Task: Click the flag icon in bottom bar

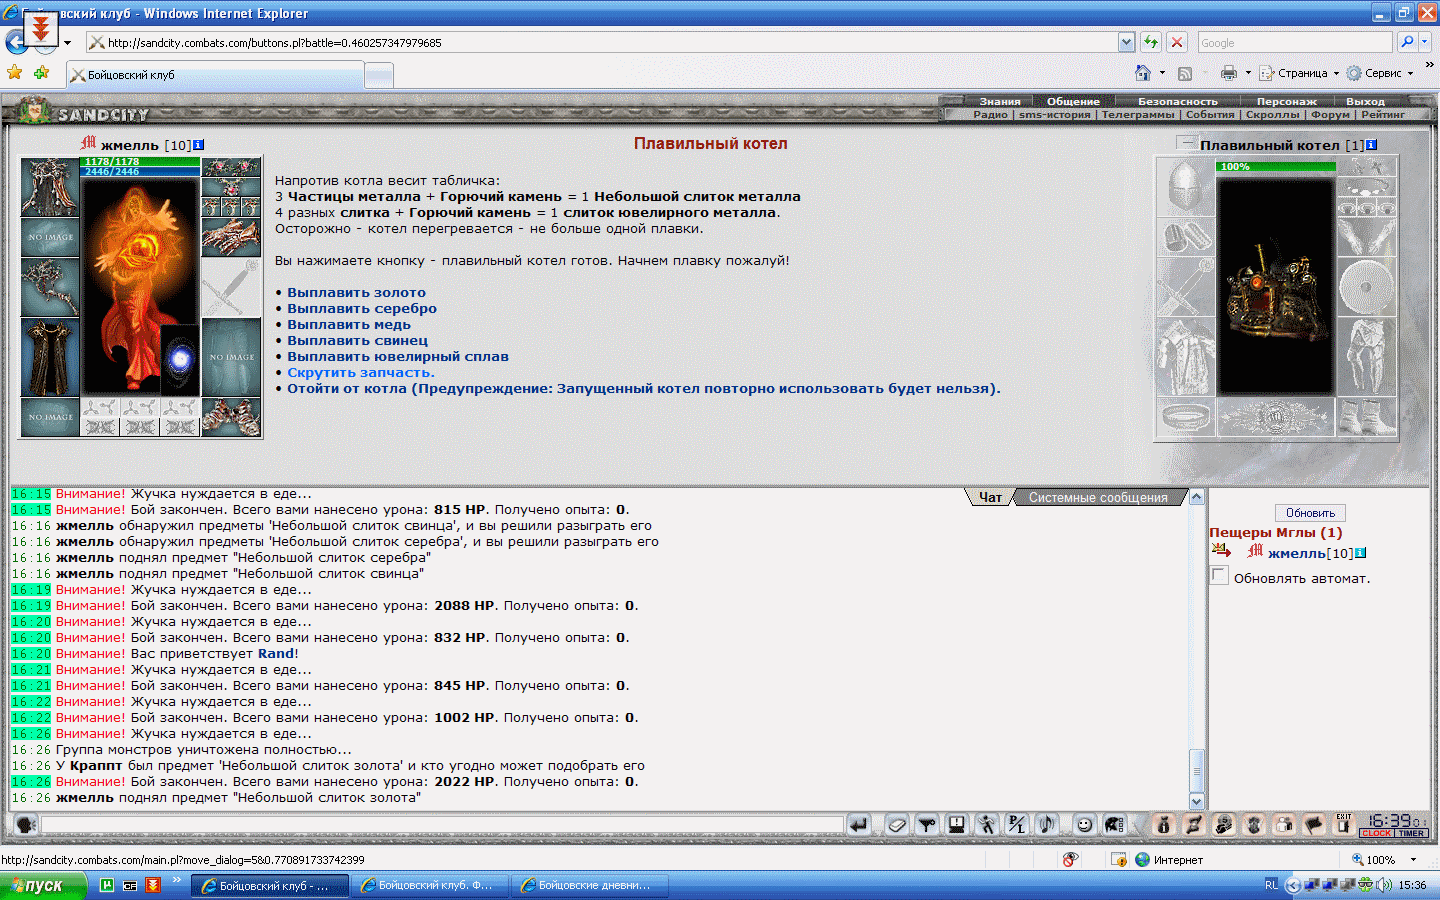Action: coord(1314,825)
